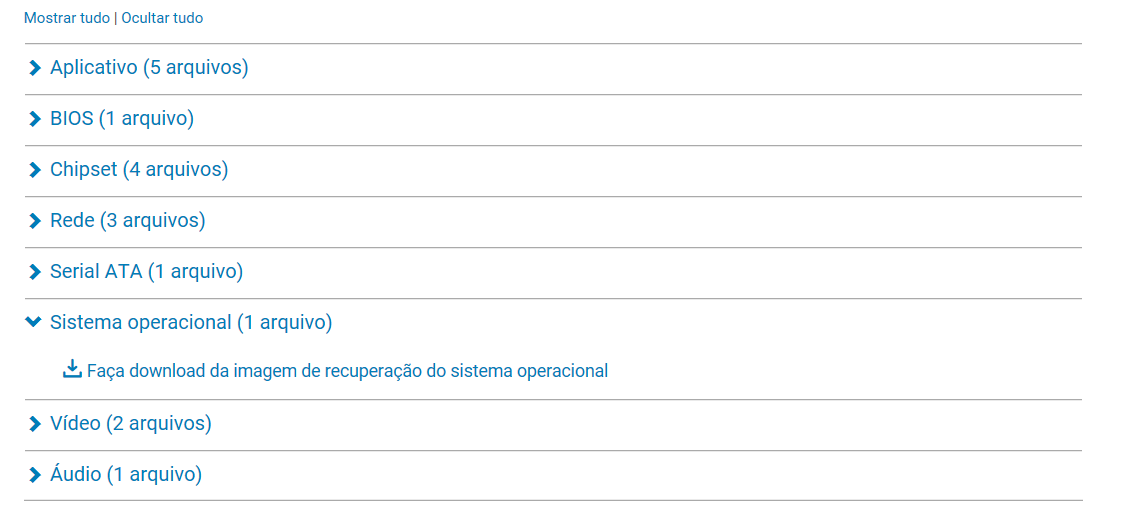This screenshot has height=525, width=1123.
Task: Expand the BIOS chevron arrow
Action: click(34, 120)
